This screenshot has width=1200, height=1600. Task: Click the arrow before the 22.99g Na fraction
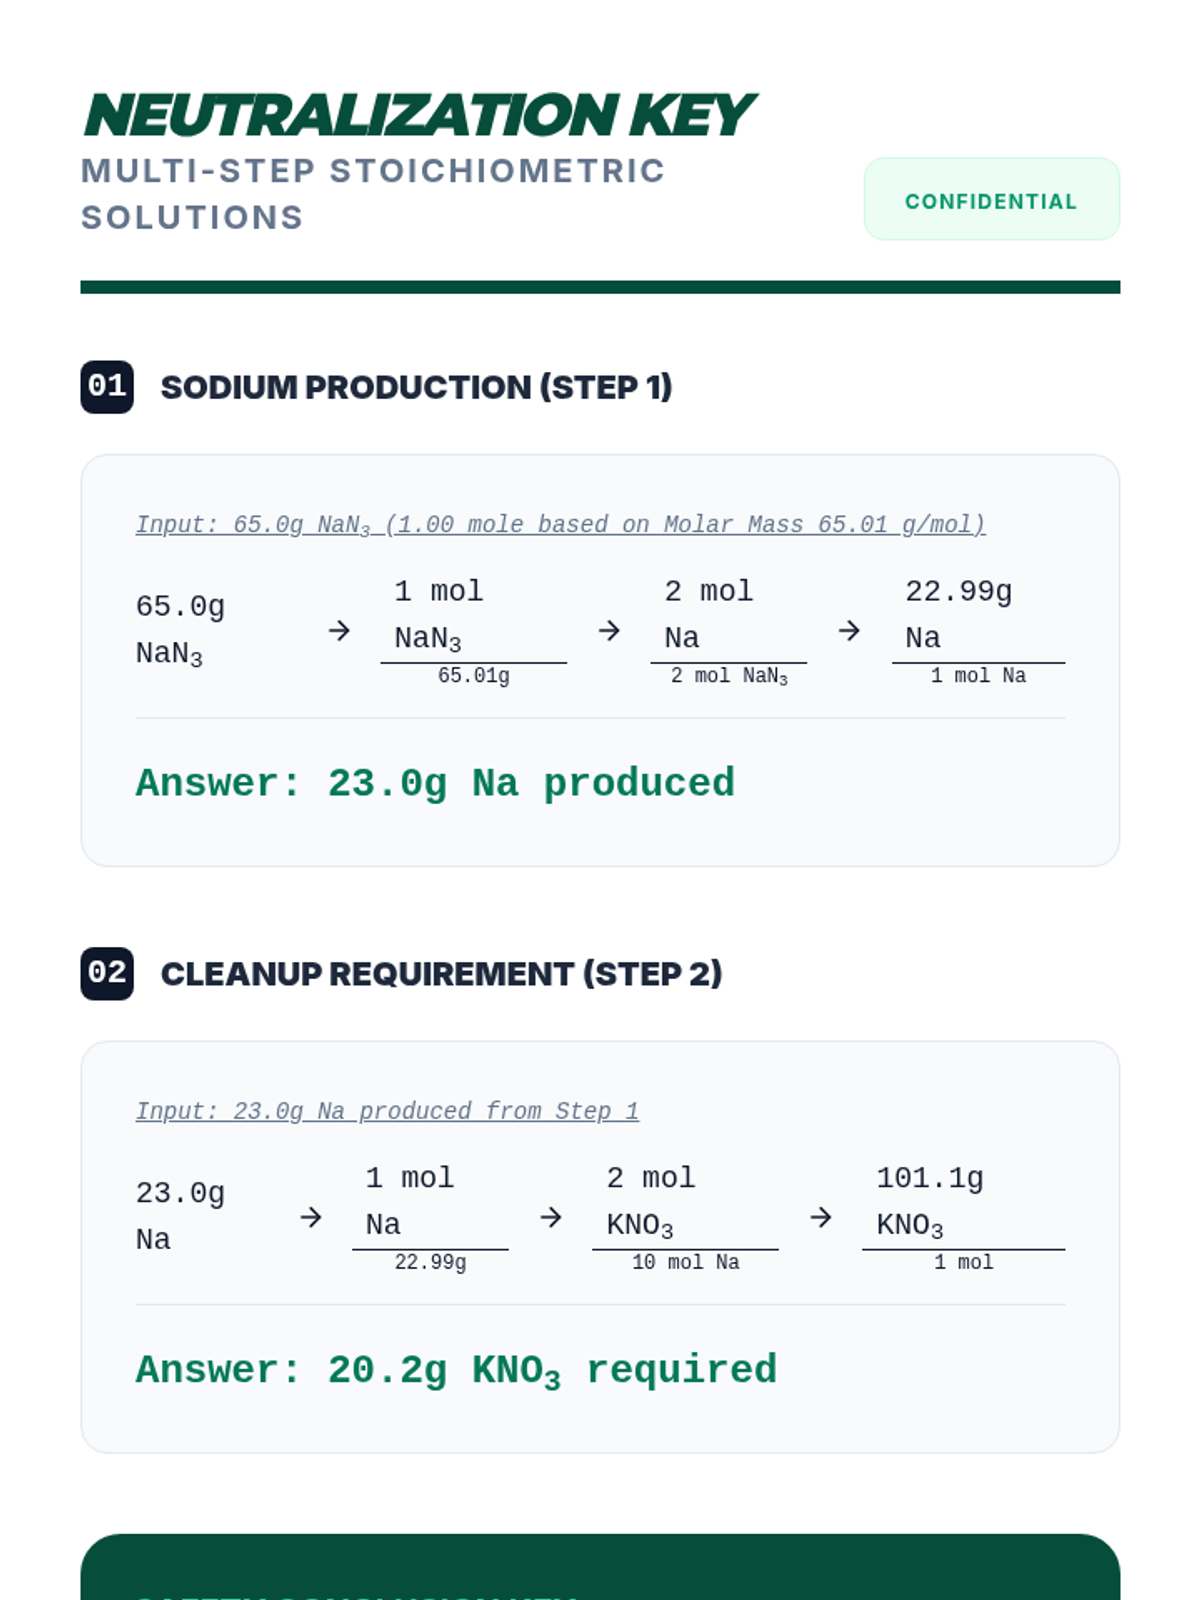coord(849,631)
